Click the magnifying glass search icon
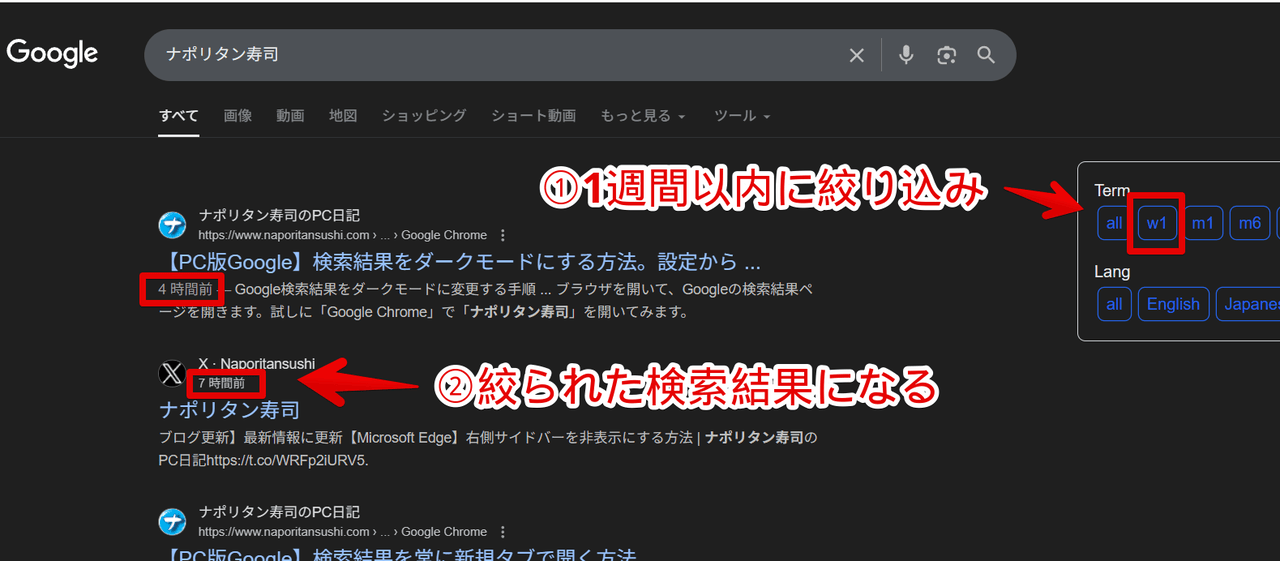This screenshot has width=1280, height=561. click(986, 55)
